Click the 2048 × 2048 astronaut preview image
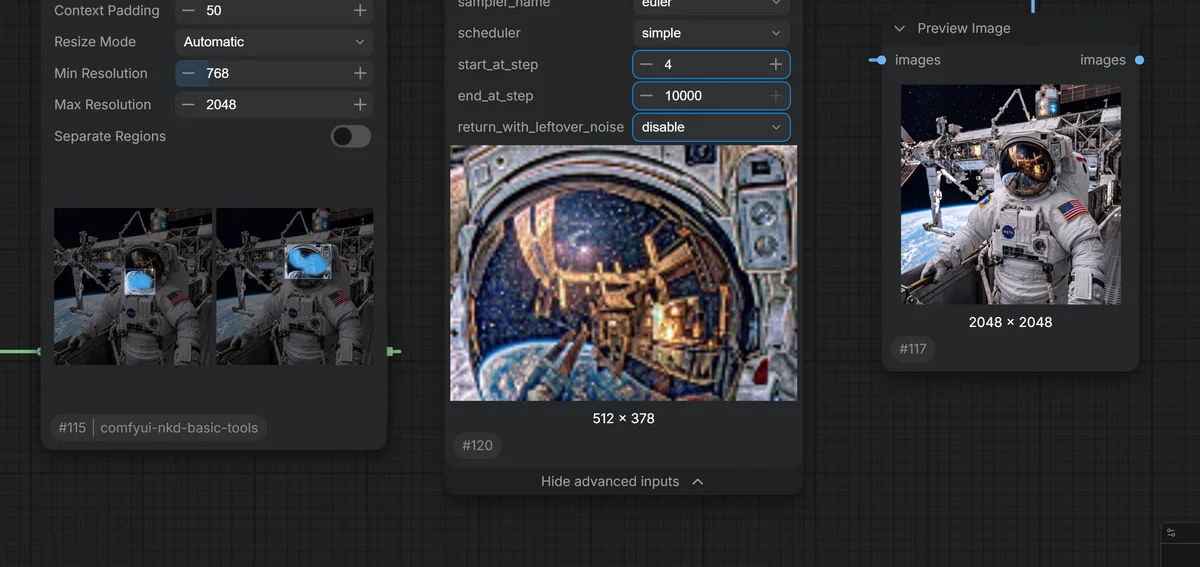Viewport: 1200px width, 567px height. pos(1010,194)
